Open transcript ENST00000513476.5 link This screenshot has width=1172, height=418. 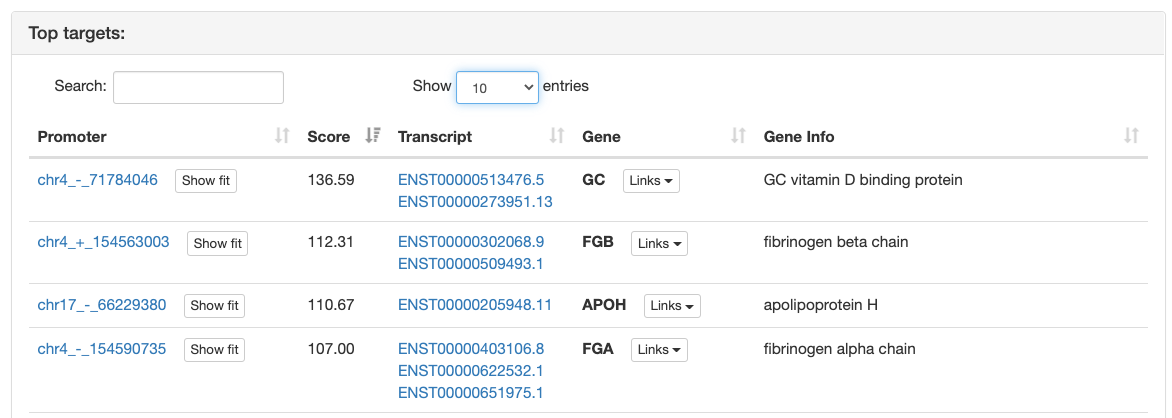pyautogui.click(x=470, y=180)
